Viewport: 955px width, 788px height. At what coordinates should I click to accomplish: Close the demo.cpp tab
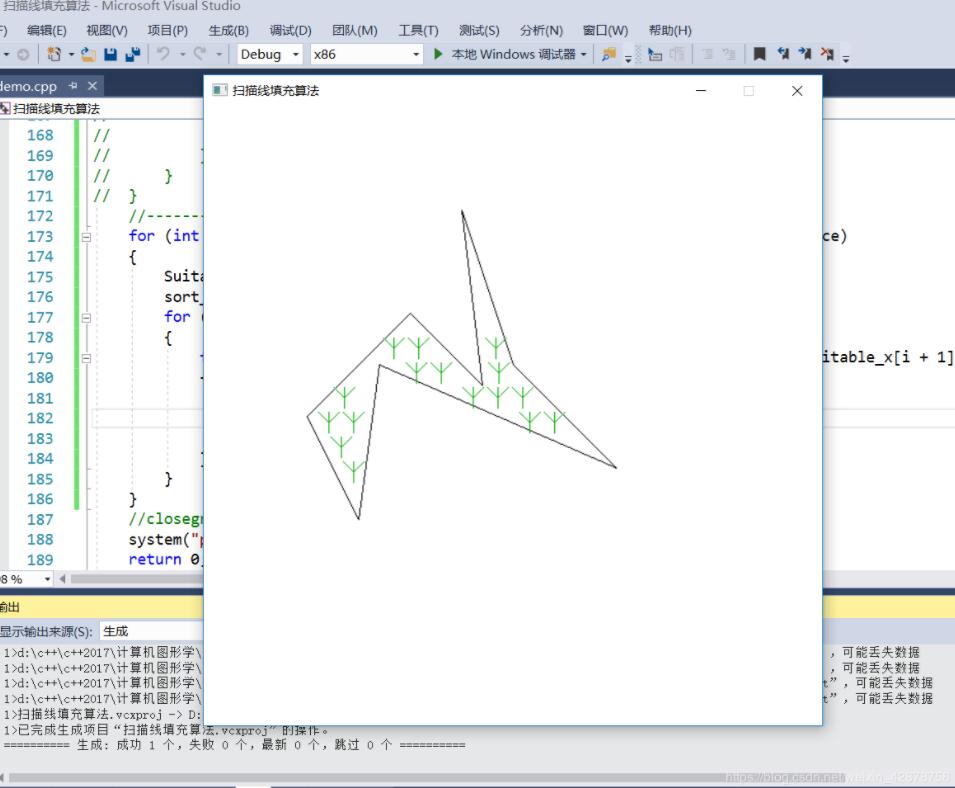tap(93, 86)
